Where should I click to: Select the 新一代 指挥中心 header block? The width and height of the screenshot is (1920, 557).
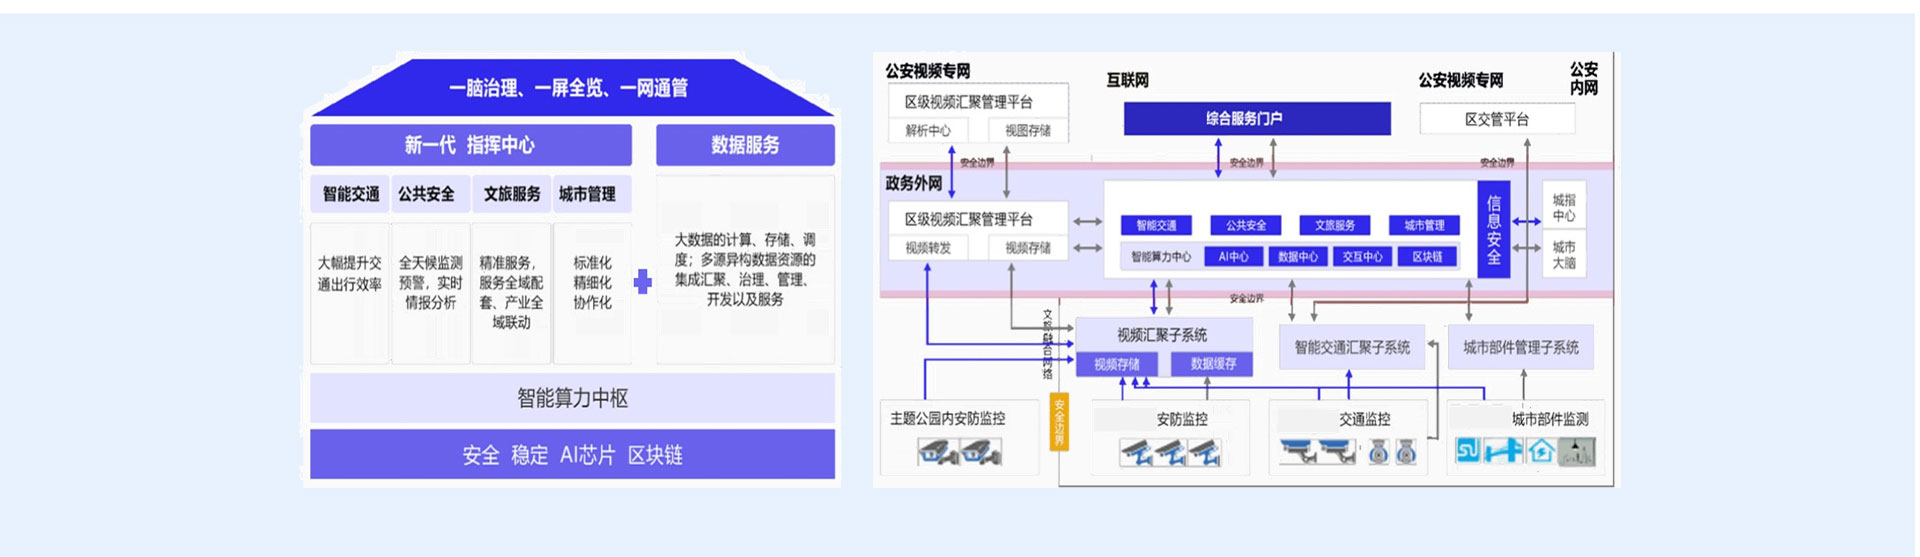[x=471, y=145]
